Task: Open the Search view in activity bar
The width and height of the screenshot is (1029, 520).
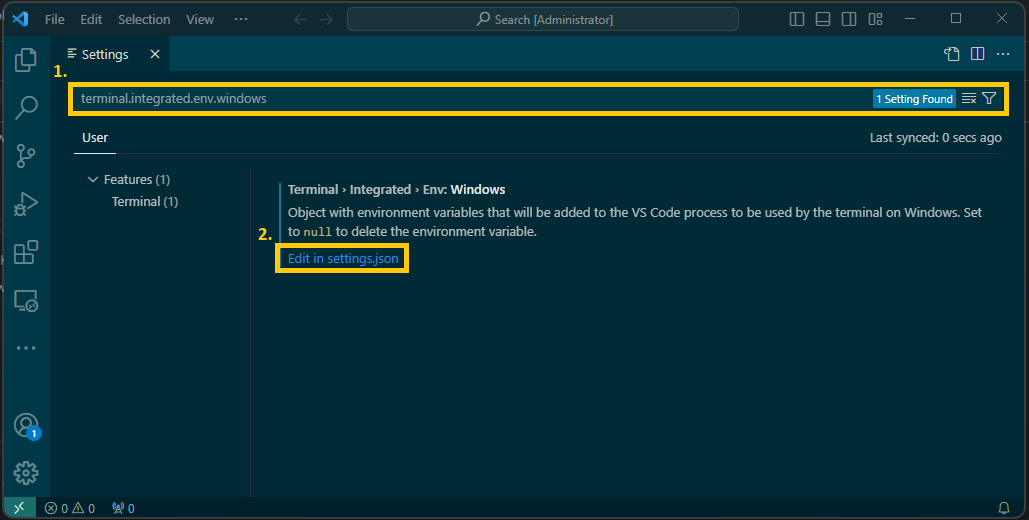Action: pos(26,107)
